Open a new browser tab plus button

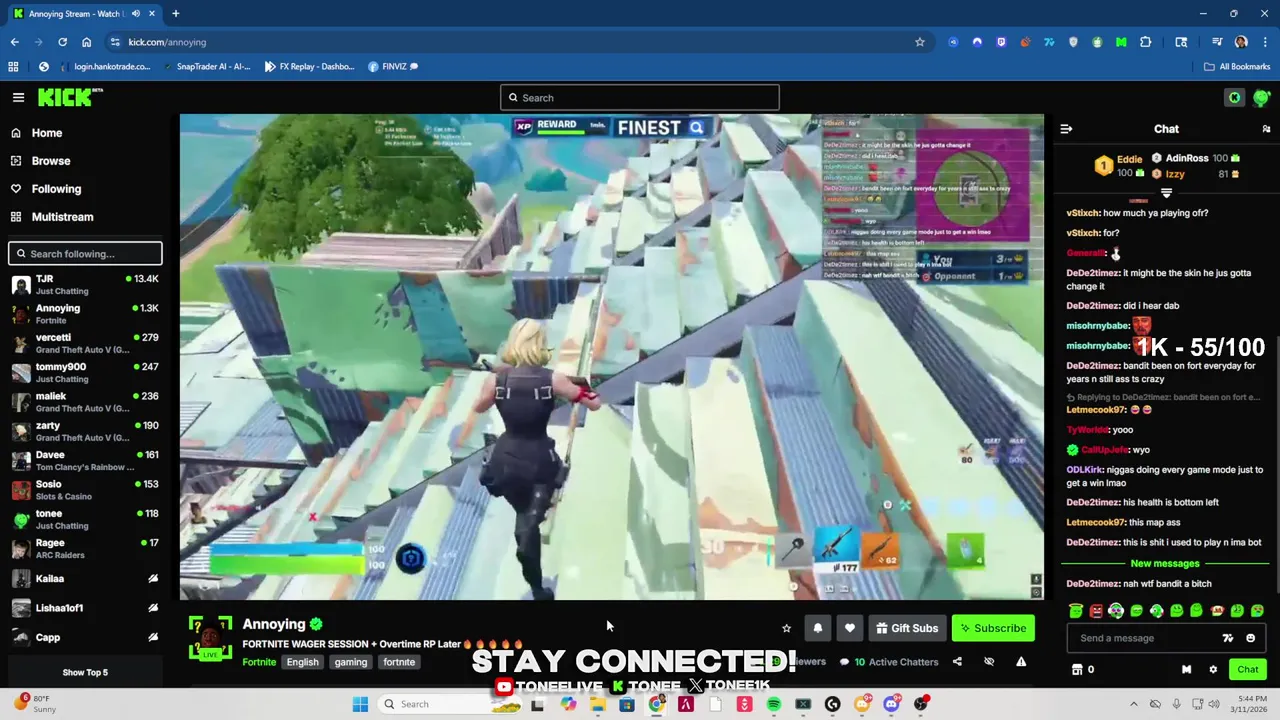tap(175, 14)
